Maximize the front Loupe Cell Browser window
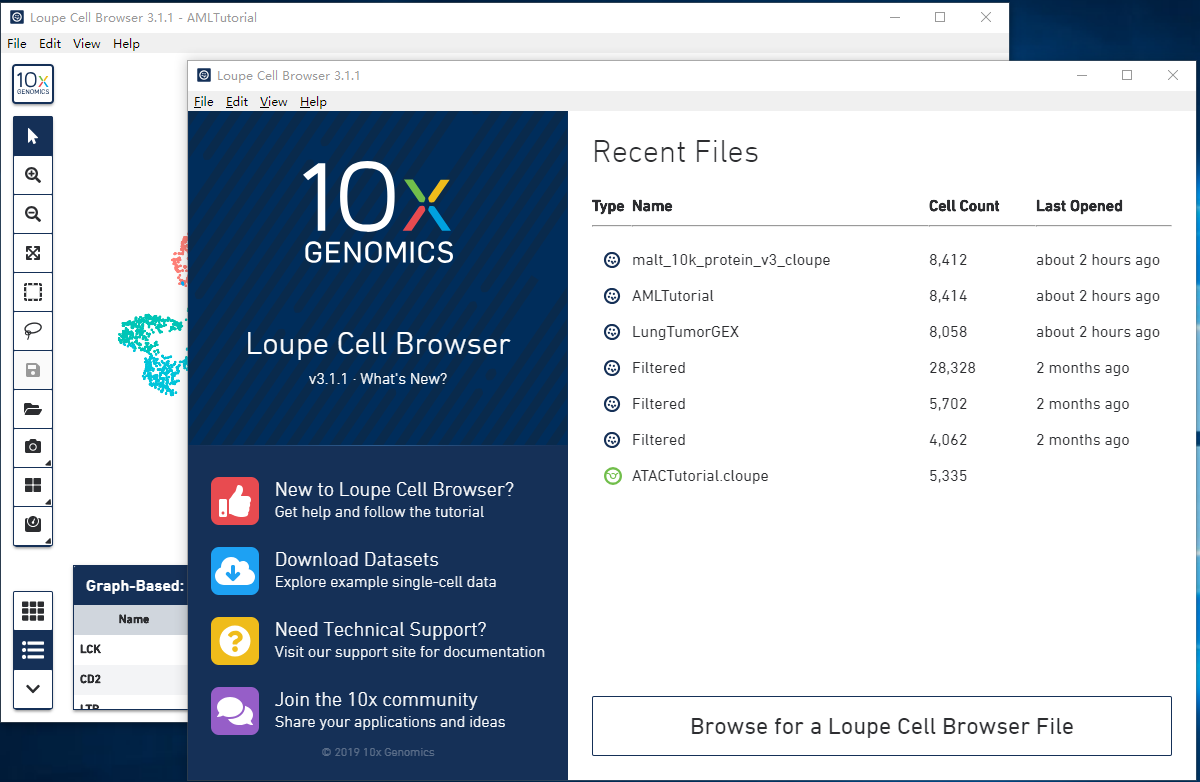1200x782 pixels. coord(1127,75)
